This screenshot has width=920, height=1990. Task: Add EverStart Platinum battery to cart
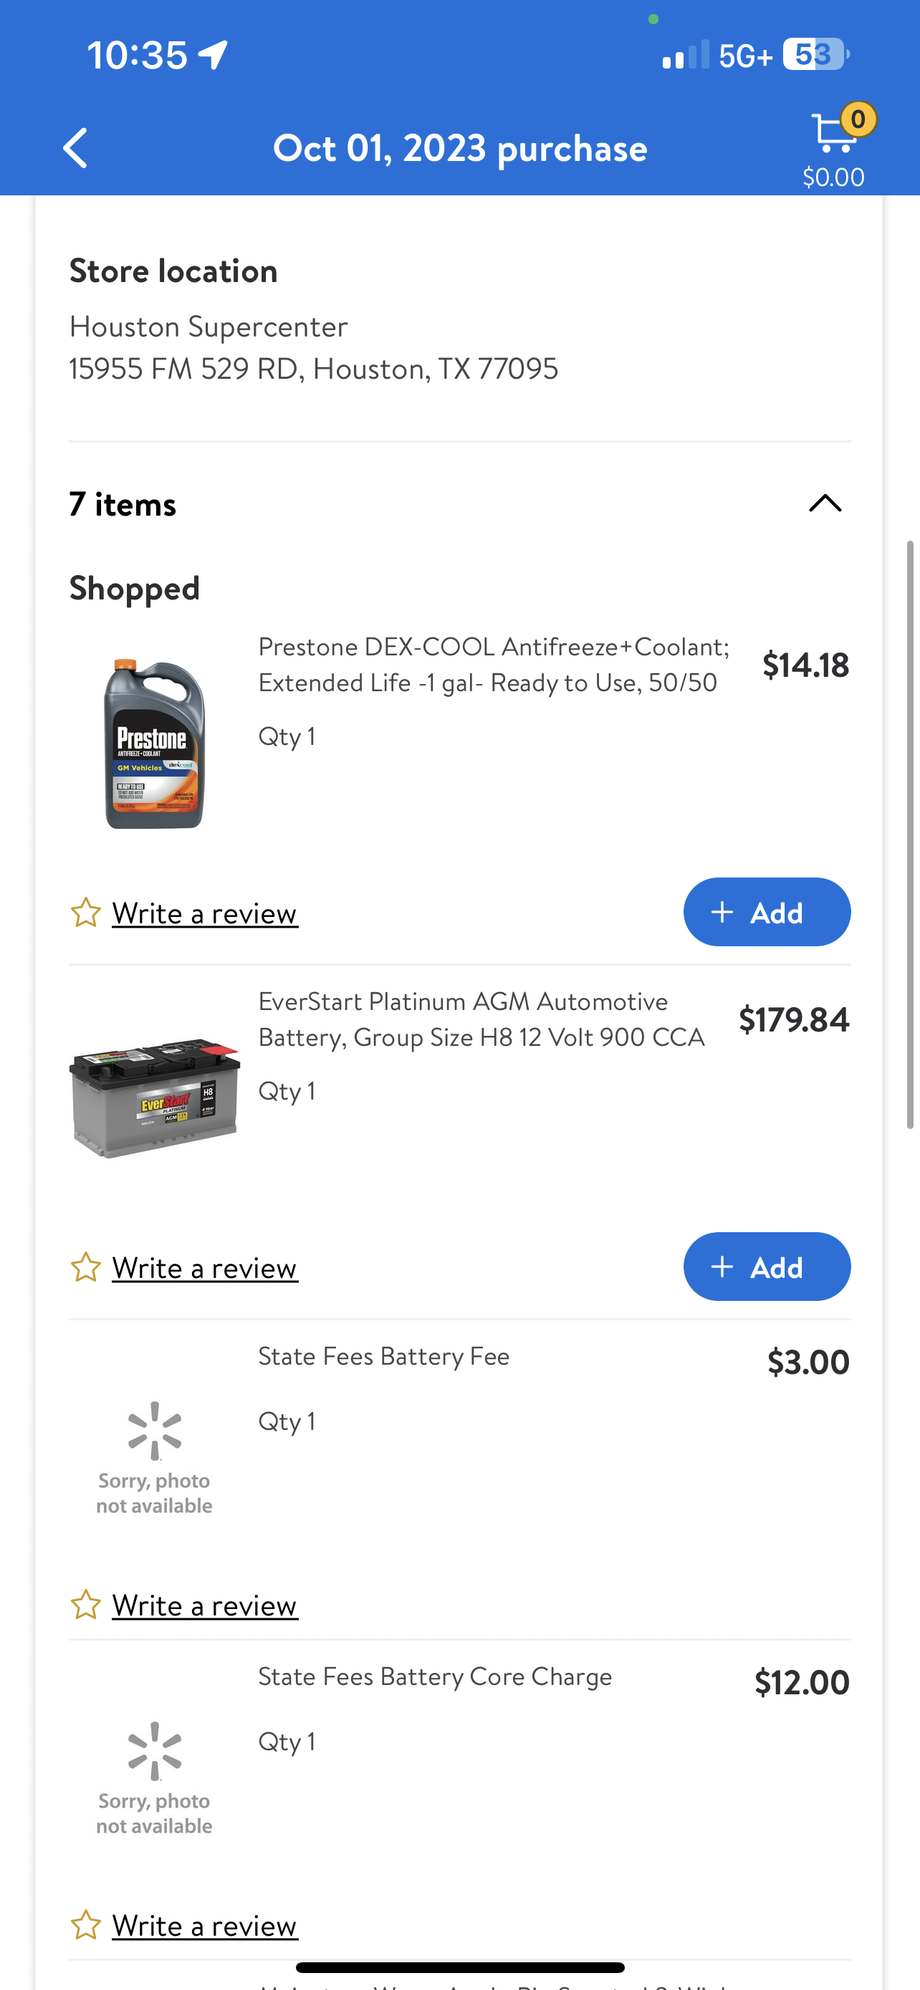coord(766,1267)
